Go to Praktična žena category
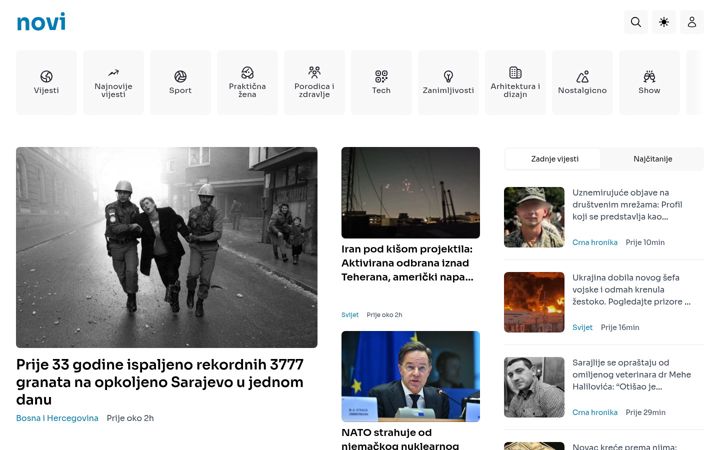Image resolution: width=720 pixels, height=450 pixels. coord(247,82)
